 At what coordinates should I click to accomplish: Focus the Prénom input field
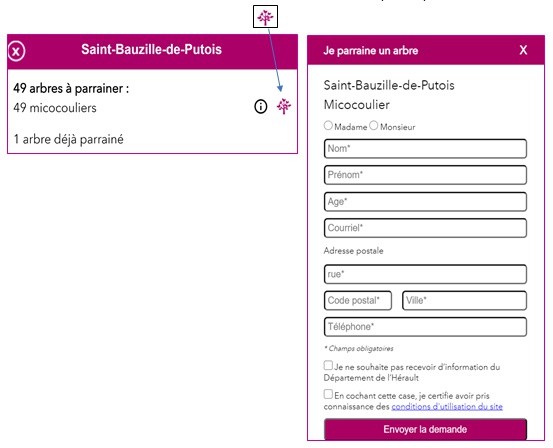425,175
